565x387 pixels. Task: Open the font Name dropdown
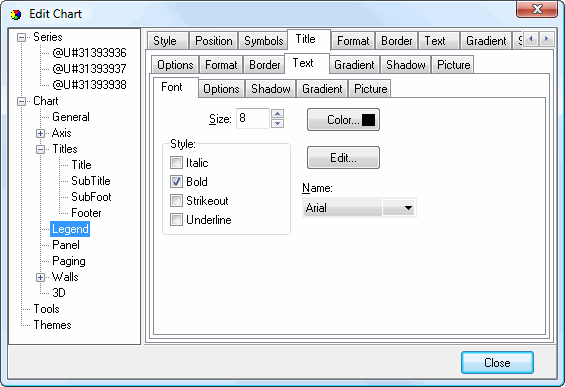399,208
